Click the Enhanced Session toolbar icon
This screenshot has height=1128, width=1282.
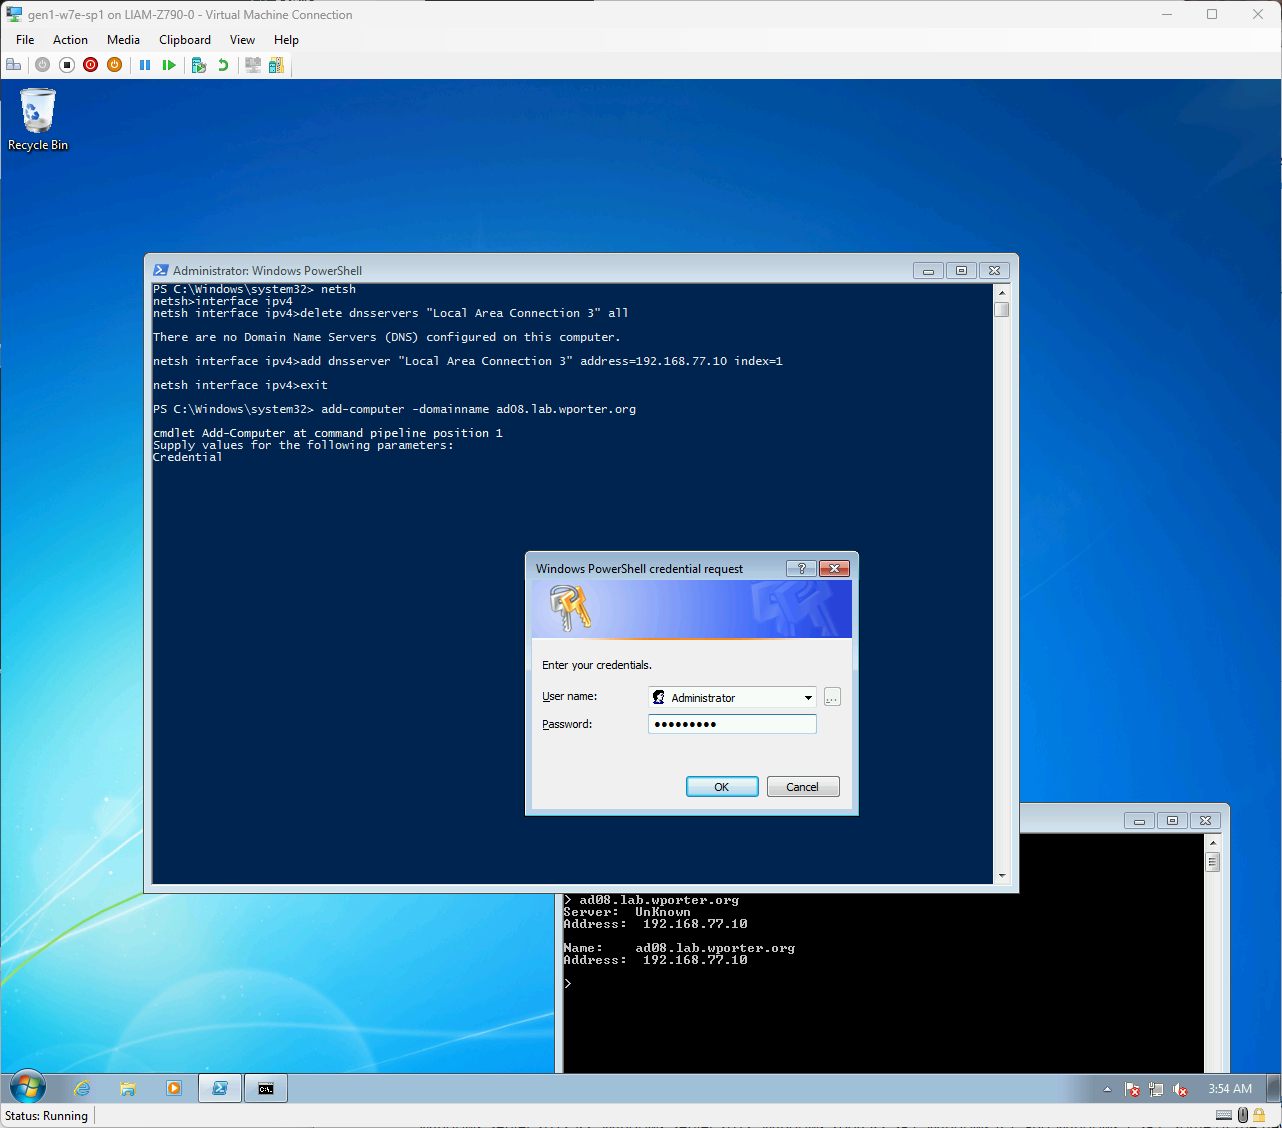[253, 65]
